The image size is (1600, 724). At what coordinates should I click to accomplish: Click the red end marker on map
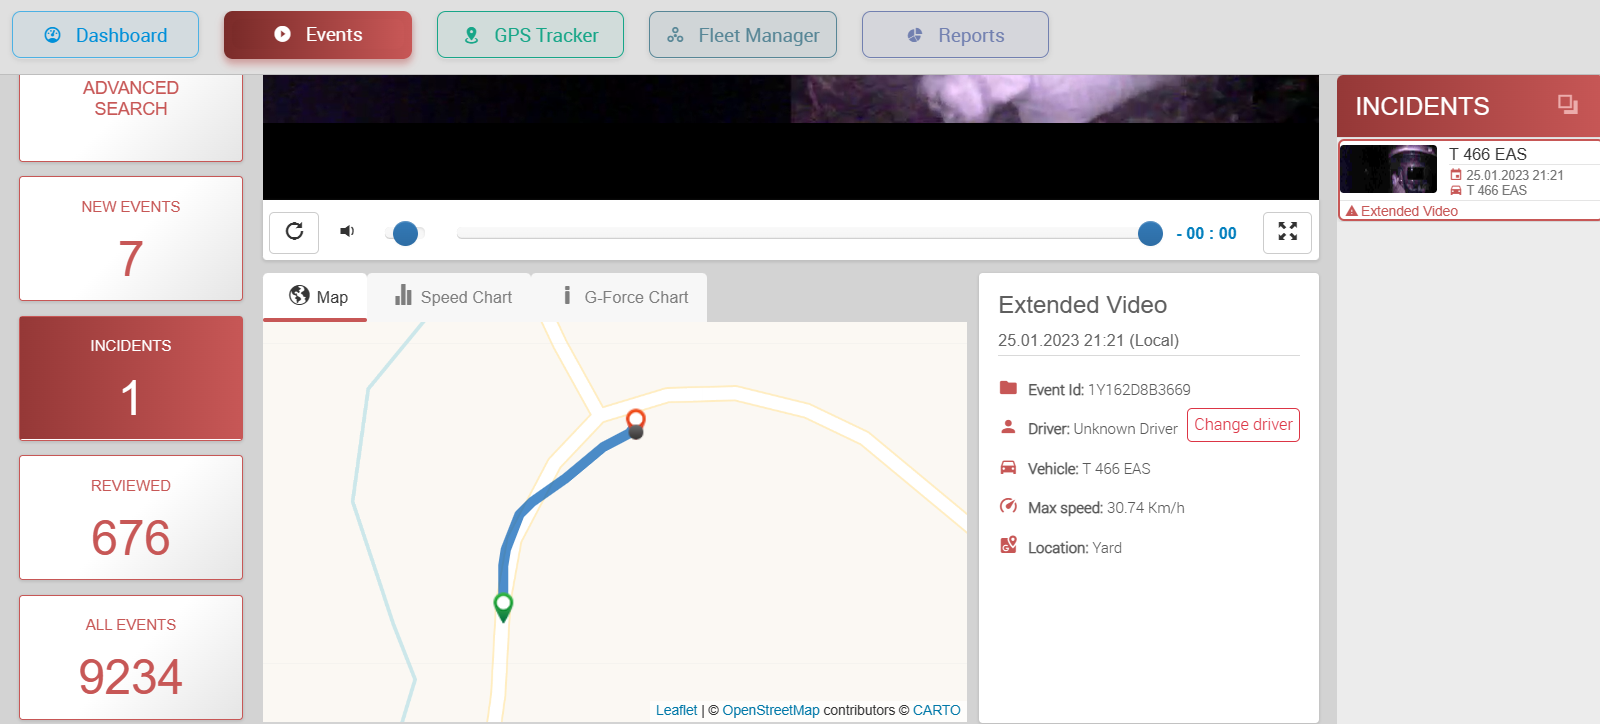click(635, 419)
